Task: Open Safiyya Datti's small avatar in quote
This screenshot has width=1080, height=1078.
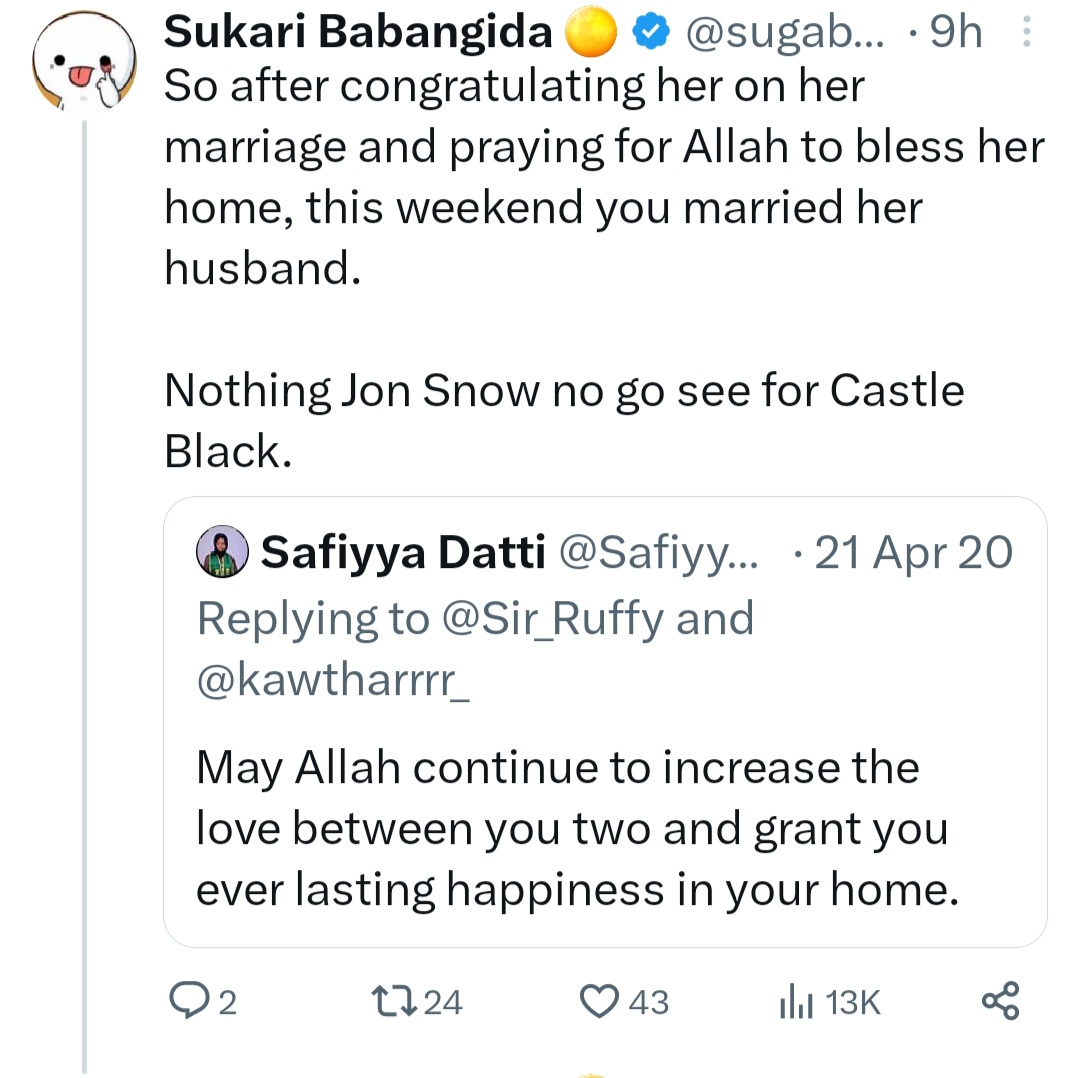Action: [222, 552]
